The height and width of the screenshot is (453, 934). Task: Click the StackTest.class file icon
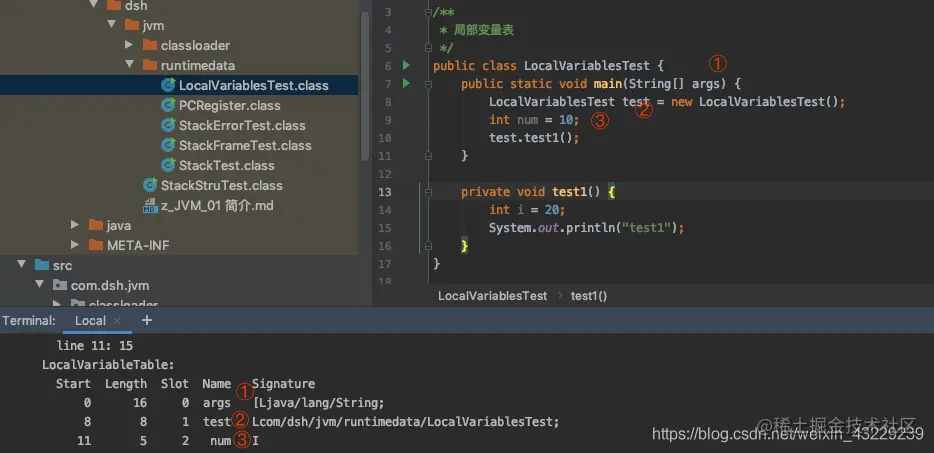coord(169,165)
